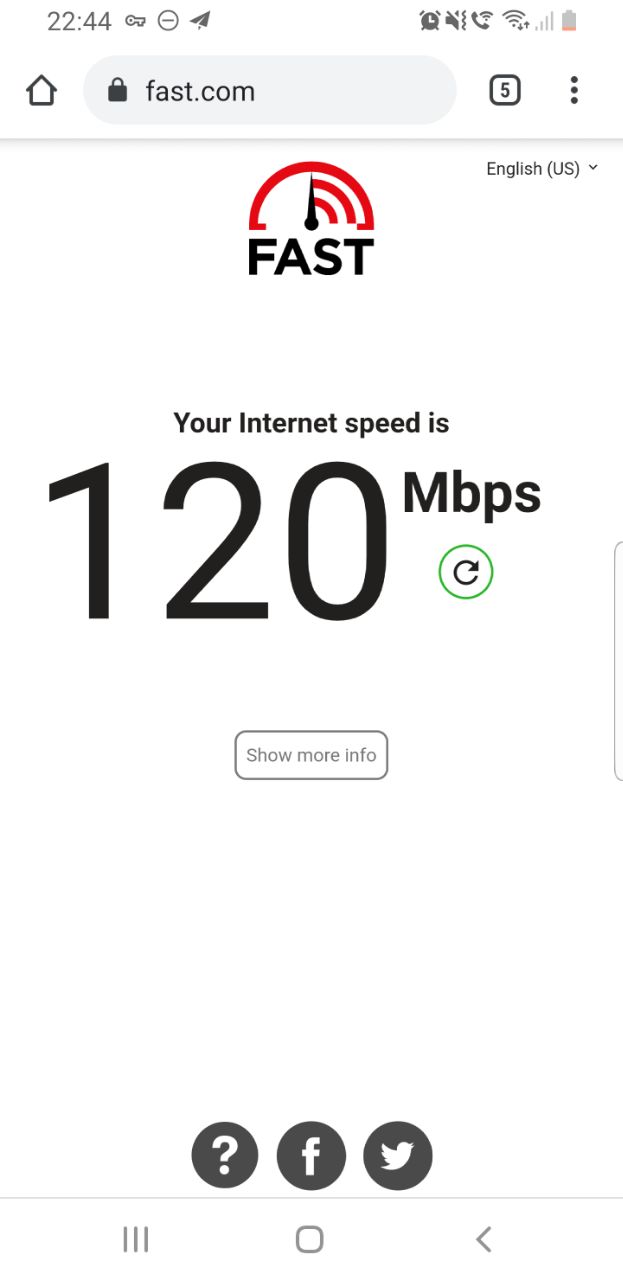Expand the English (US) language dropdown
Screen dimensions: 623x1280
(x=542, y=169)
